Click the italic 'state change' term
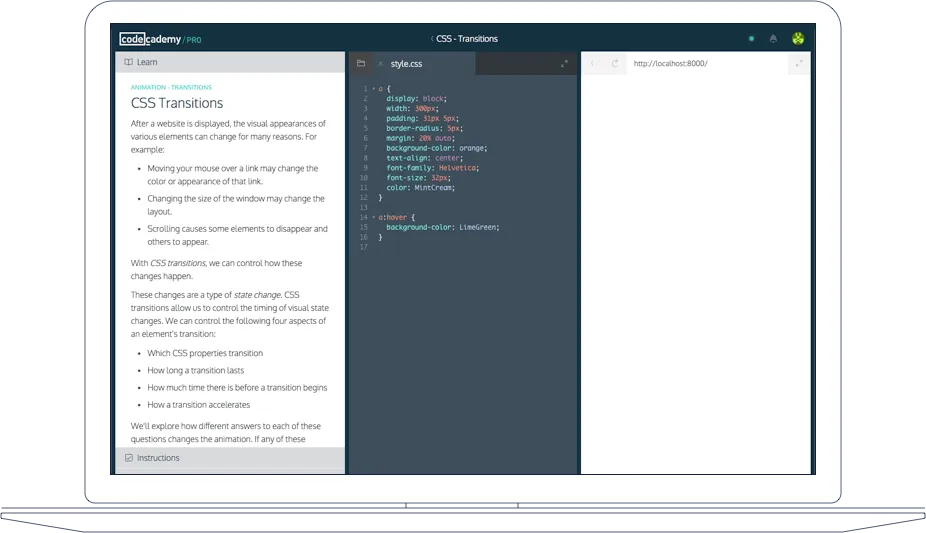 tap(257, 295)
